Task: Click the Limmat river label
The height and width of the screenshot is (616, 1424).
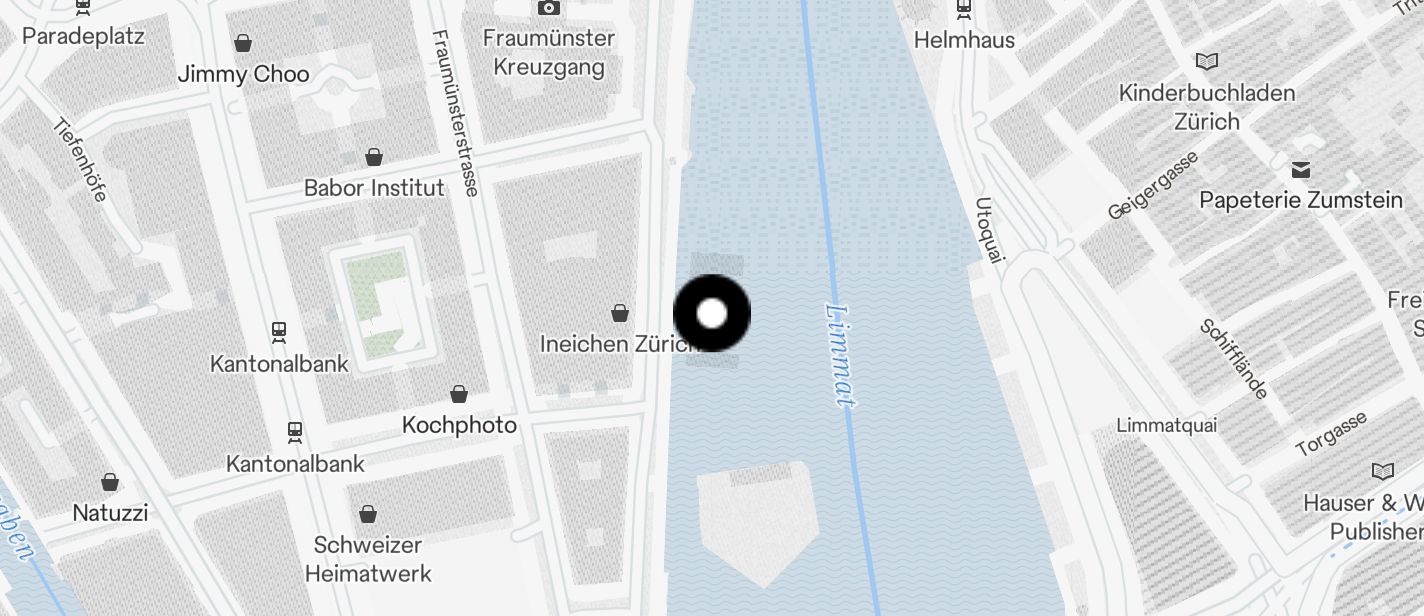Action: coord(841,353)
